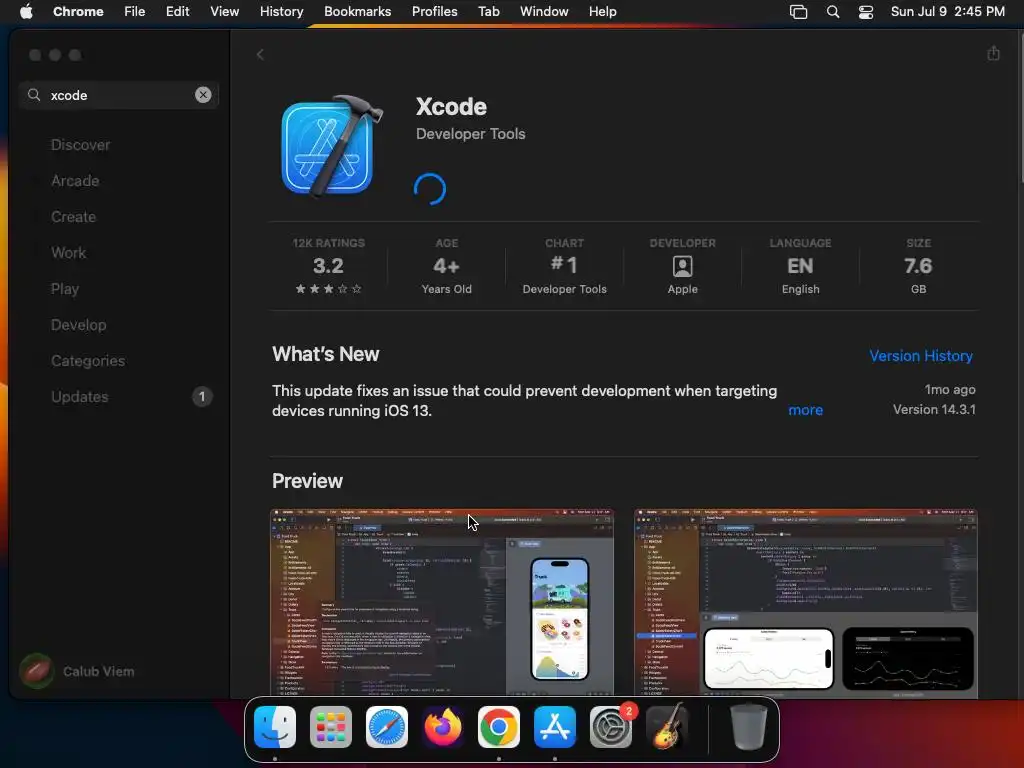
Task: Click the 7.6 GB size block
Action: [918, 266]
